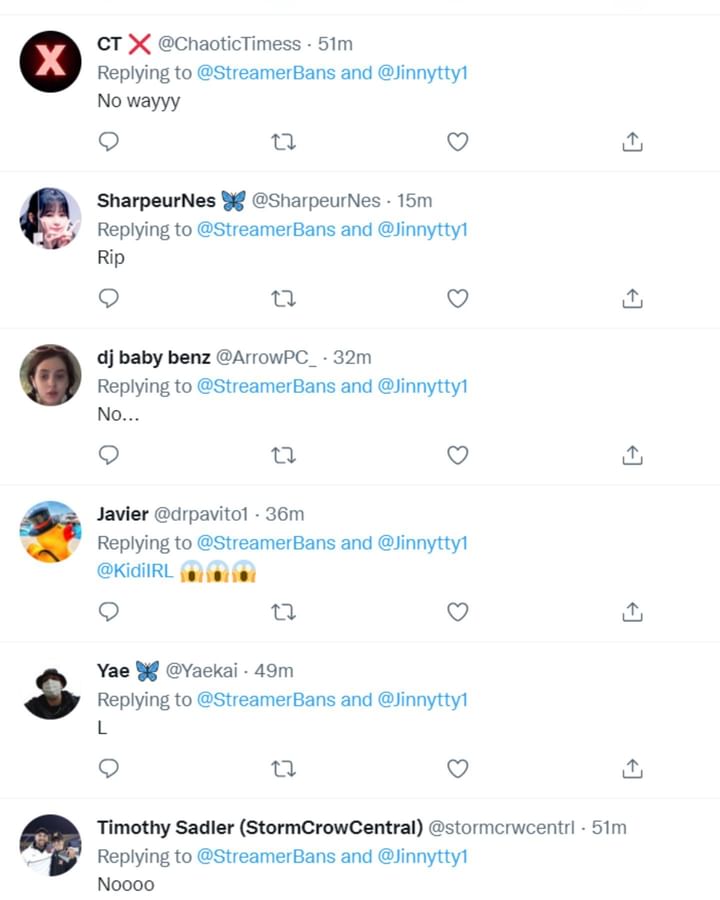Retweet Timothy Sadler's "Noooo" reply
Image resolution: width=720 pixels, height=900 pixels.
283,896
